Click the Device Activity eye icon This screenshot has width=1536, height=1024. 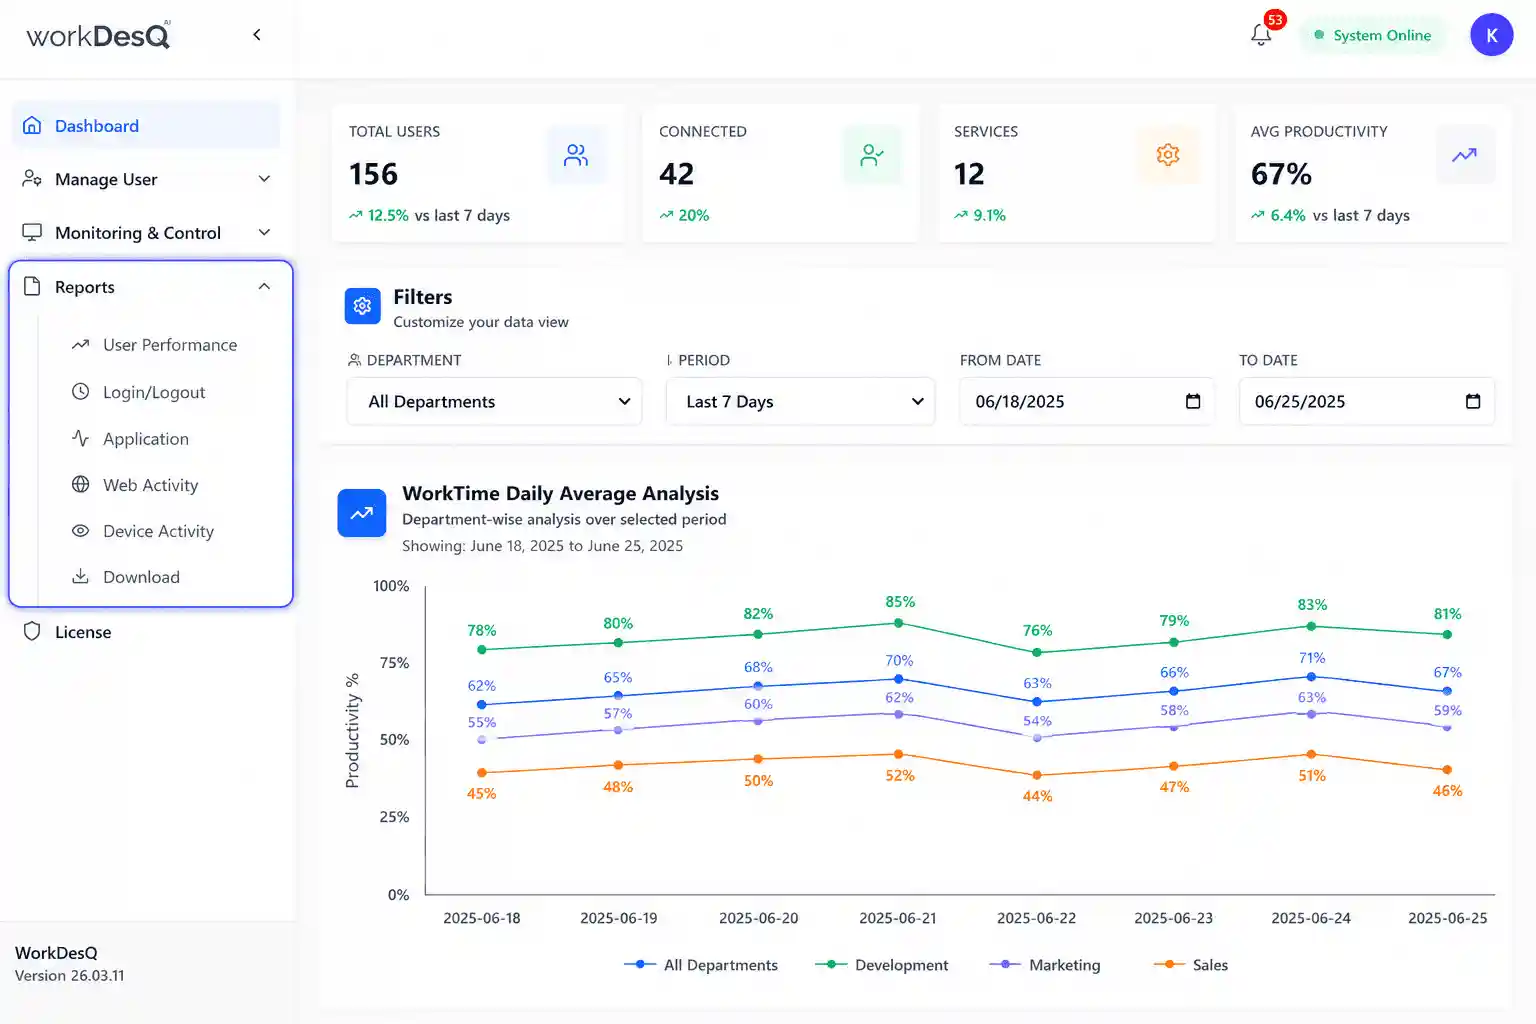point(81,531)
